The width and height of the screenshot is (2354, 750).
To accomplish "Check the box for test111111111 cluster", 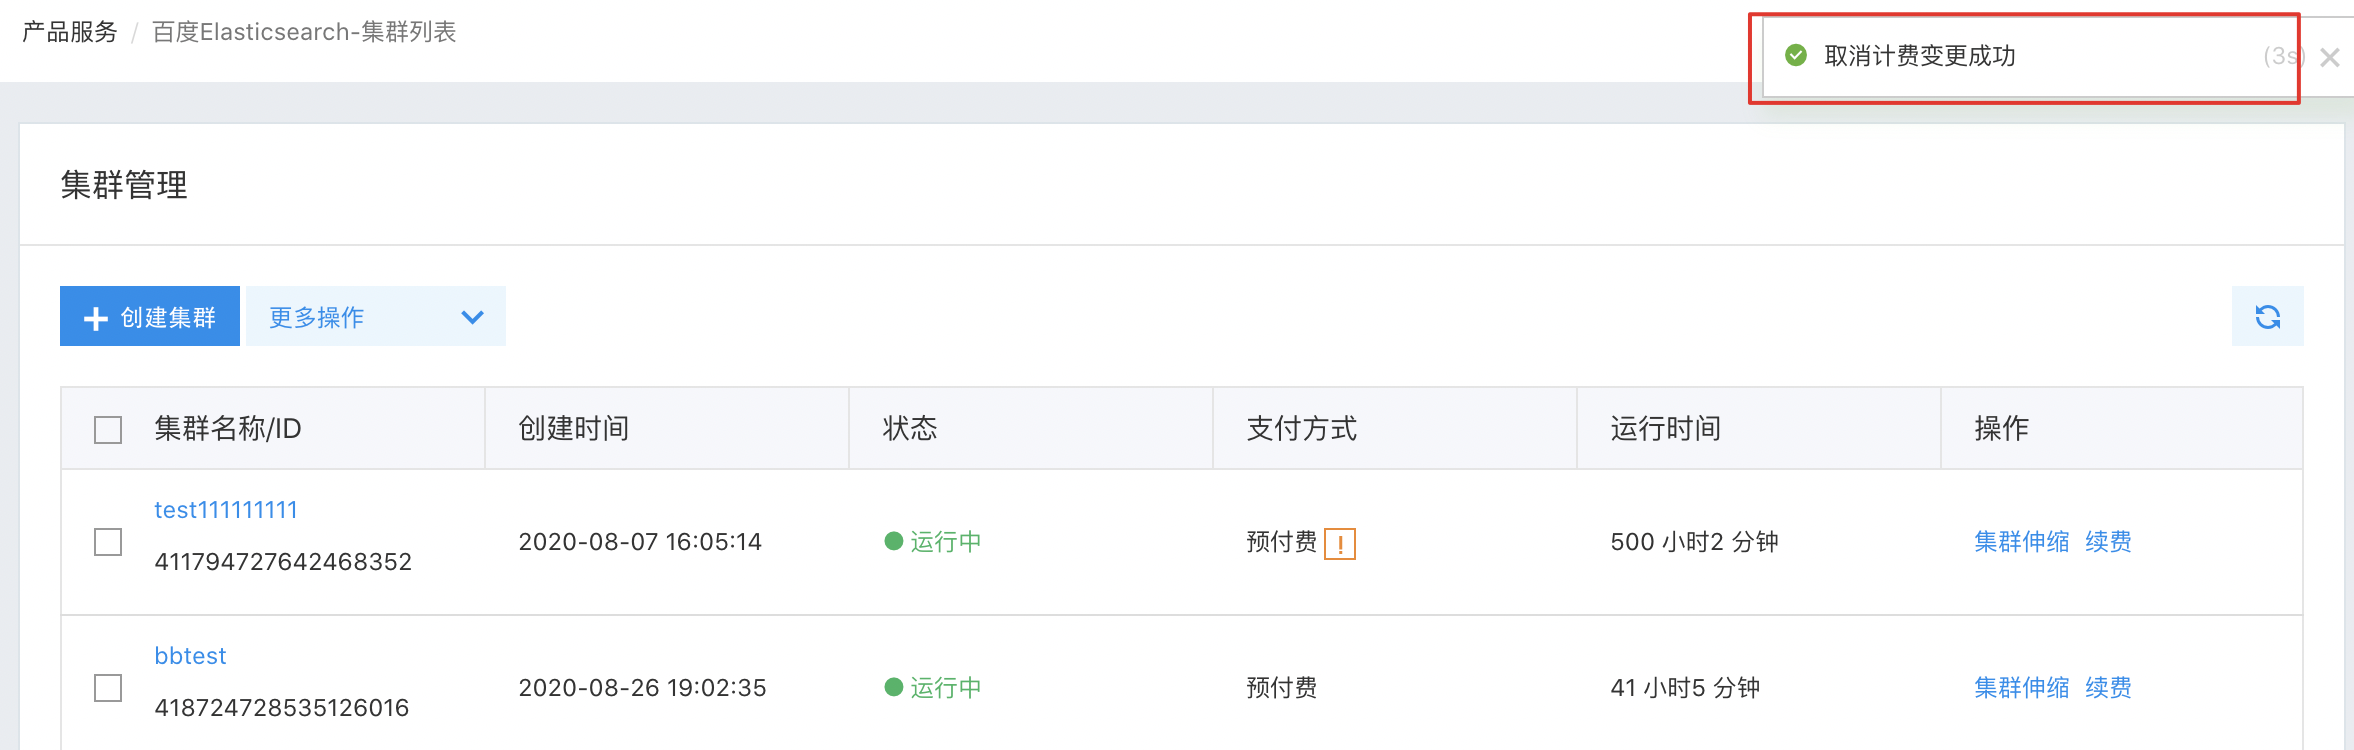I will [108, 542].
